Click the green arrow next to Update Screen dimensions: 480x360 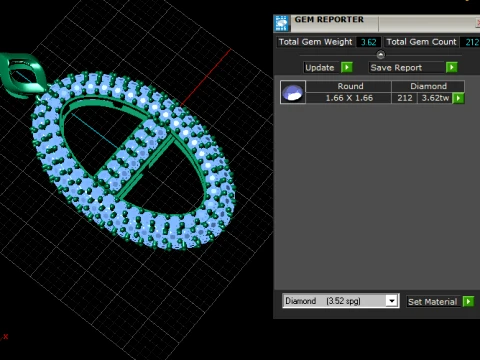[x=347, y=67]
